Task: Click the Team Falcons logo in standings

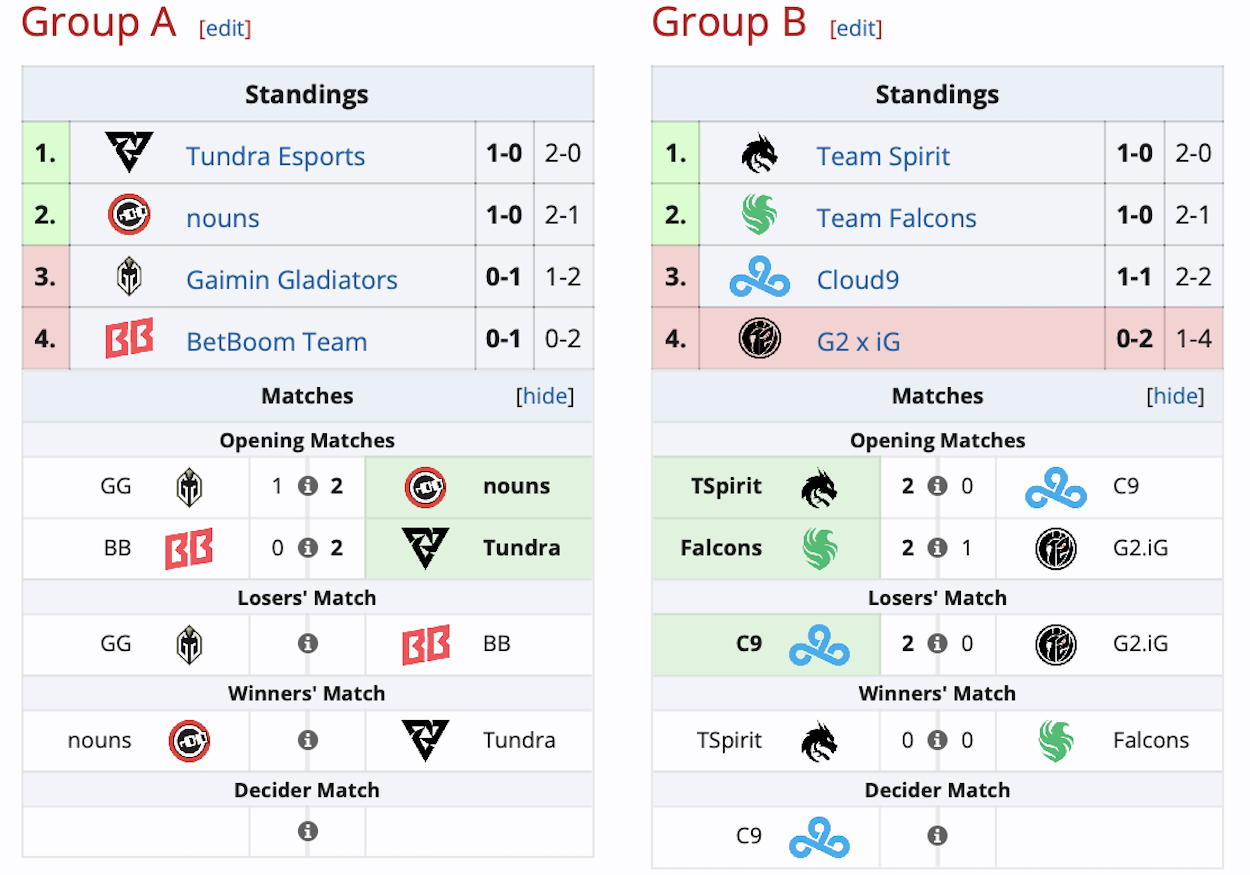Action: point(759,215)
